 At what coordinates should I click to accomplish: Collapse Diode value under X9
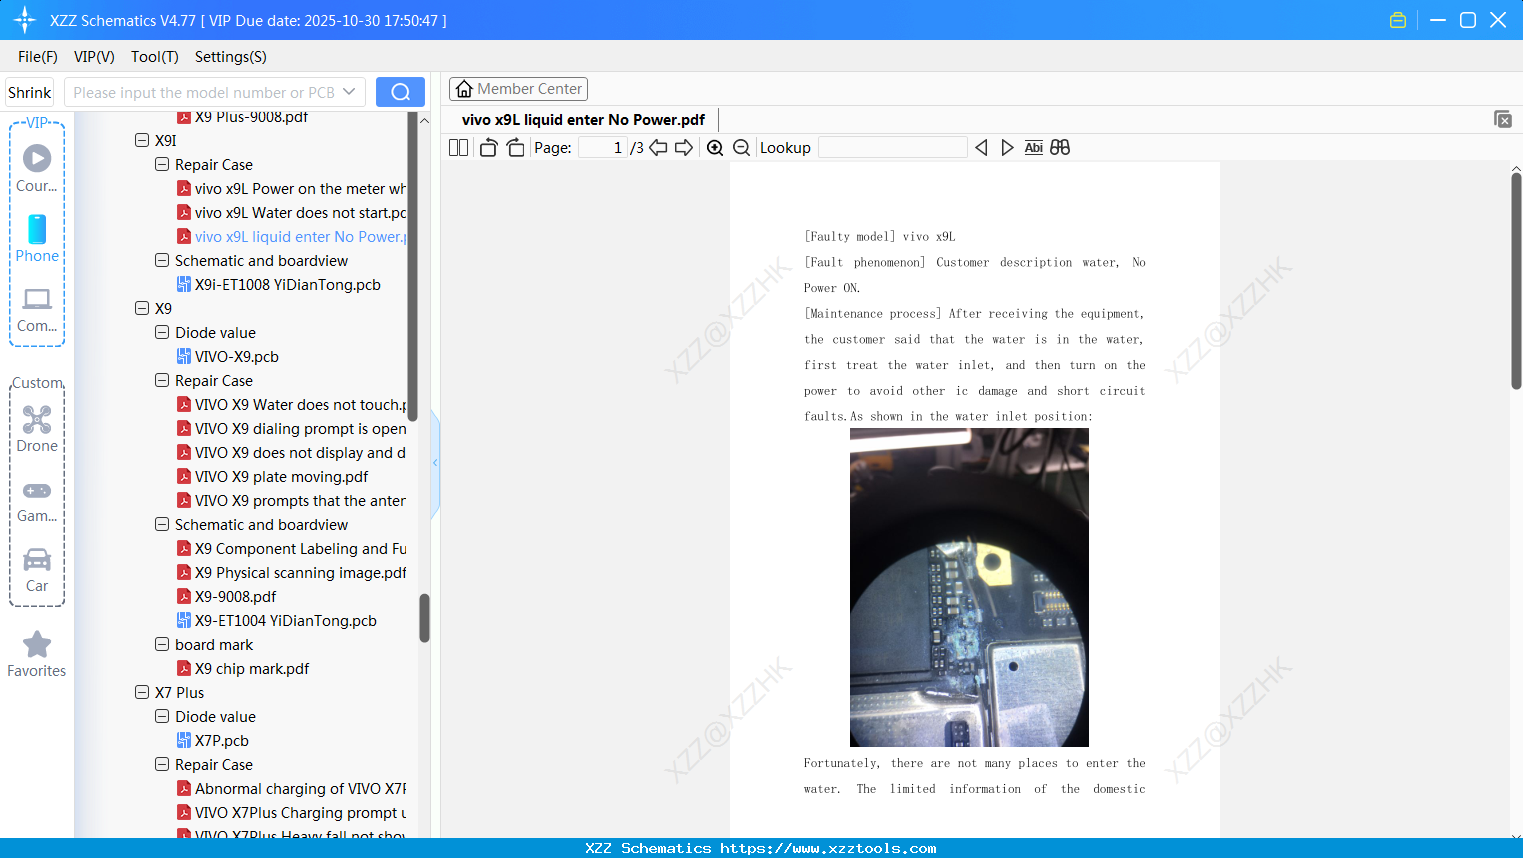tap(162, 332)
